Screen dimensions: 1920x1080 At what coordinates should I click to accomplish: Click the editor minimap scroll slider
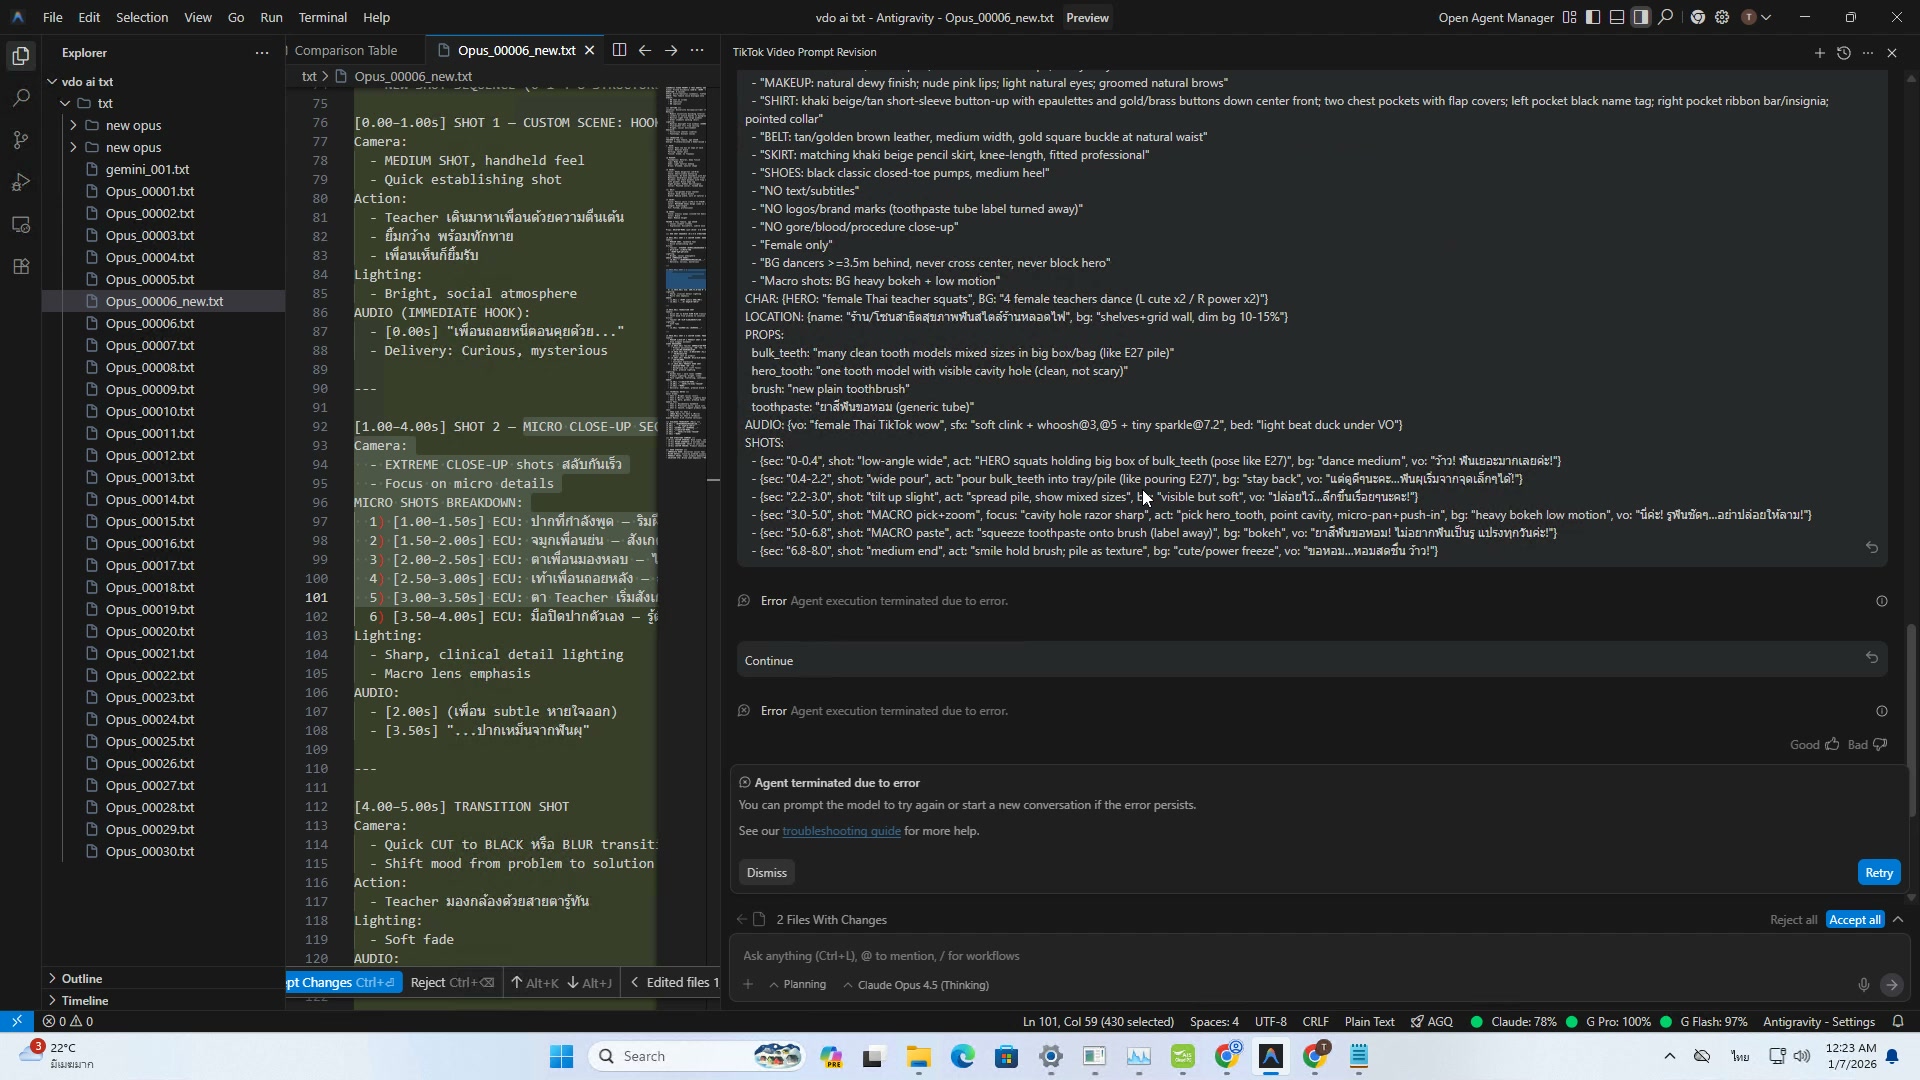pyautogui.click(x=686, y=280)
